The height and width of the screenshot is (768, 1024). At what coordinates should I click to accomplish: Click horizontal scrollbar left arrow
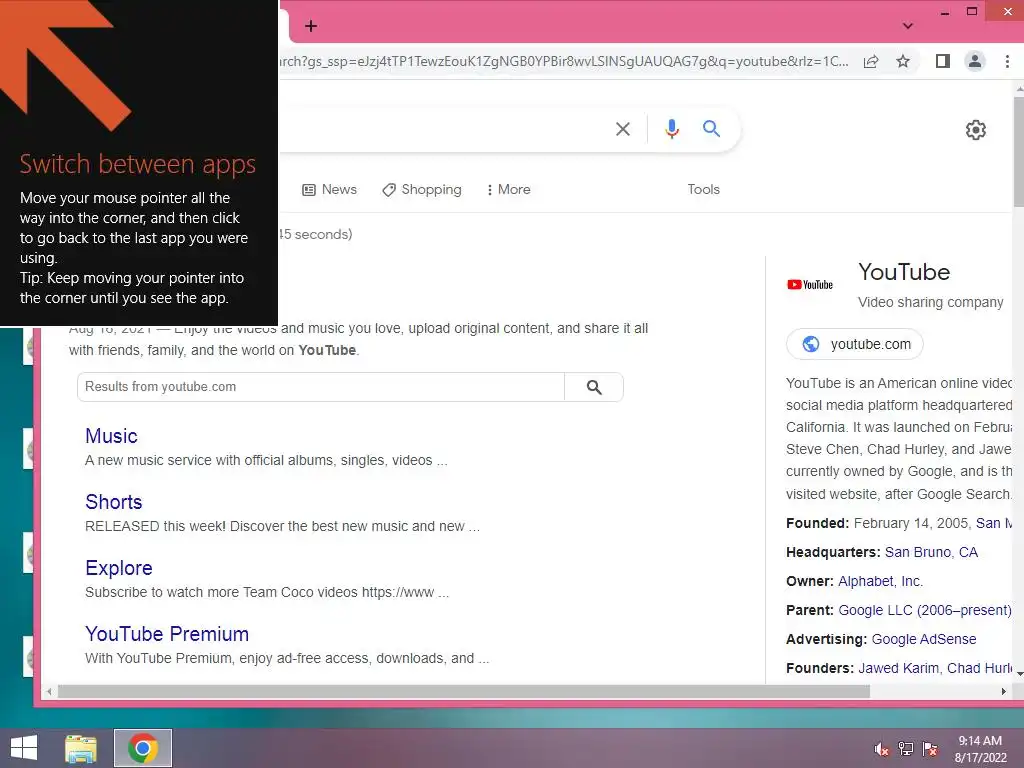[50, 691]
